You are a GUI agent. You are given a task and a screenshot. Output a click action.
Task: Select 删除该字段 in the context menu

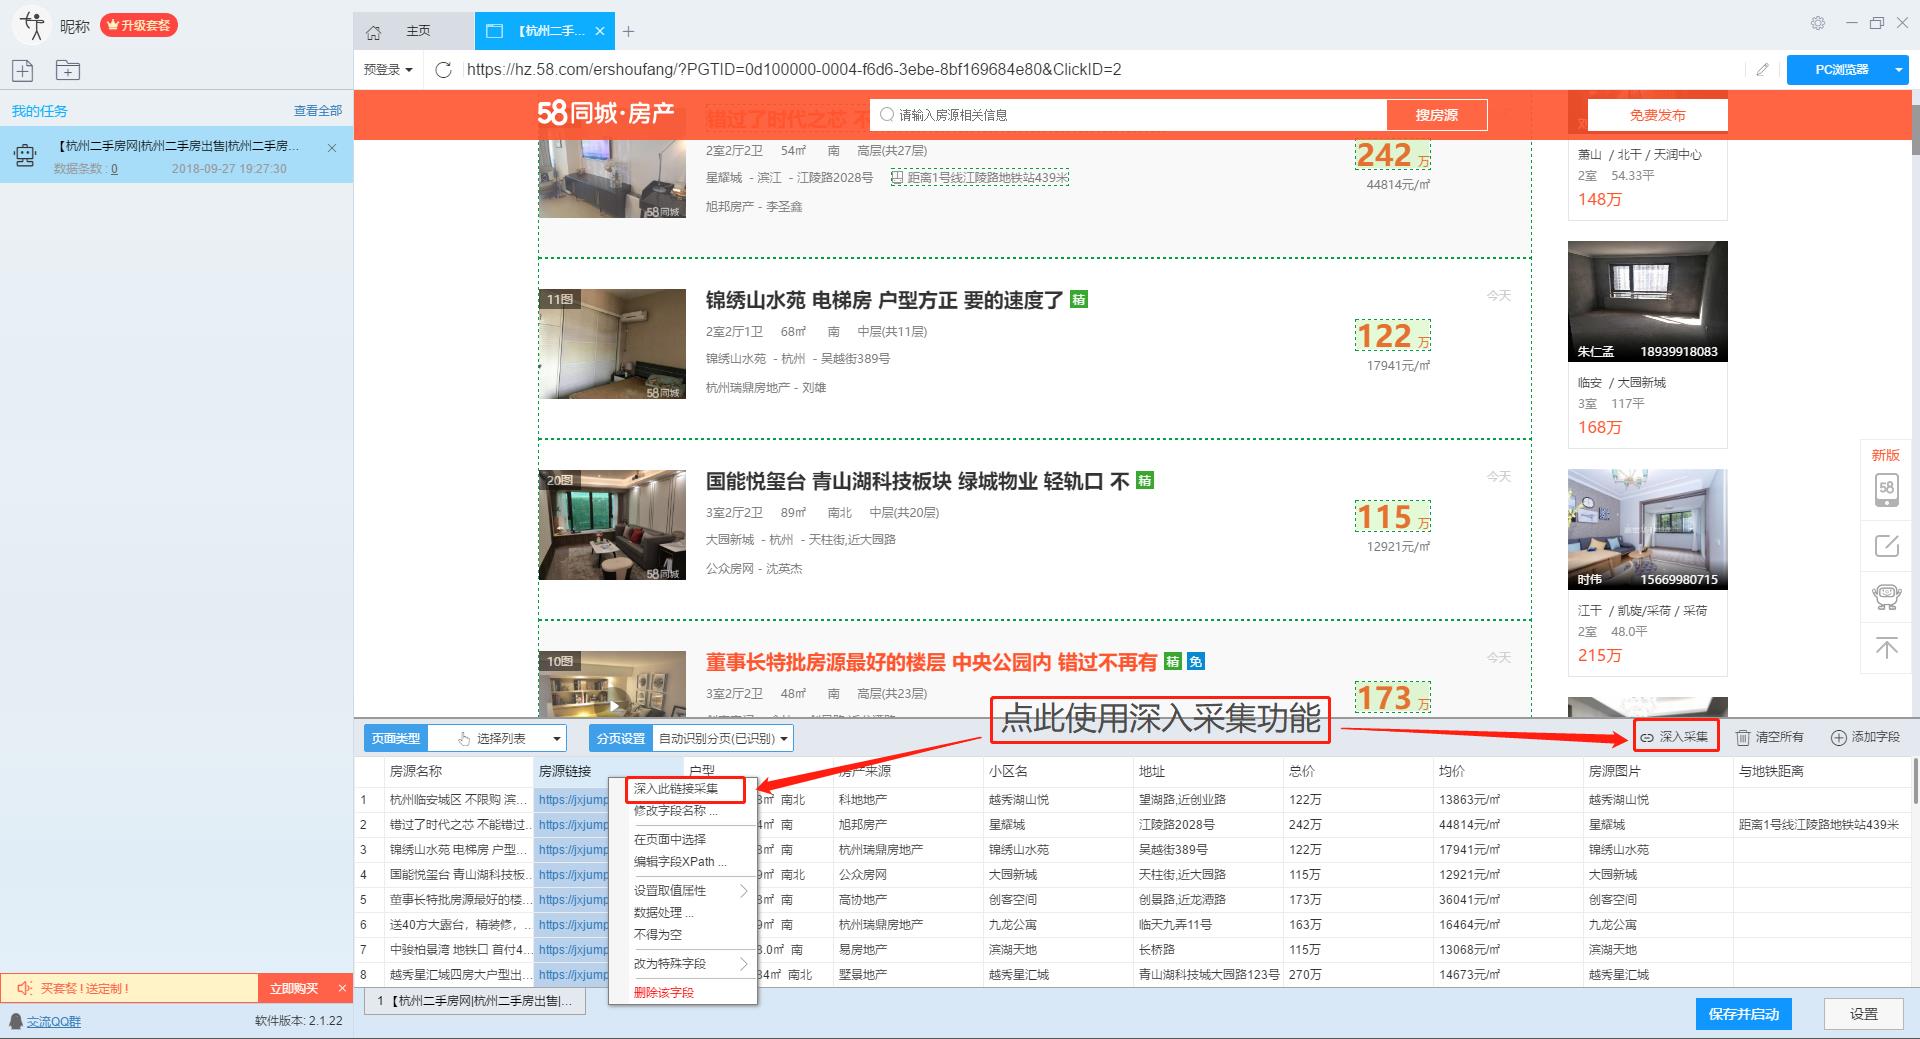(x=664, y=992)
